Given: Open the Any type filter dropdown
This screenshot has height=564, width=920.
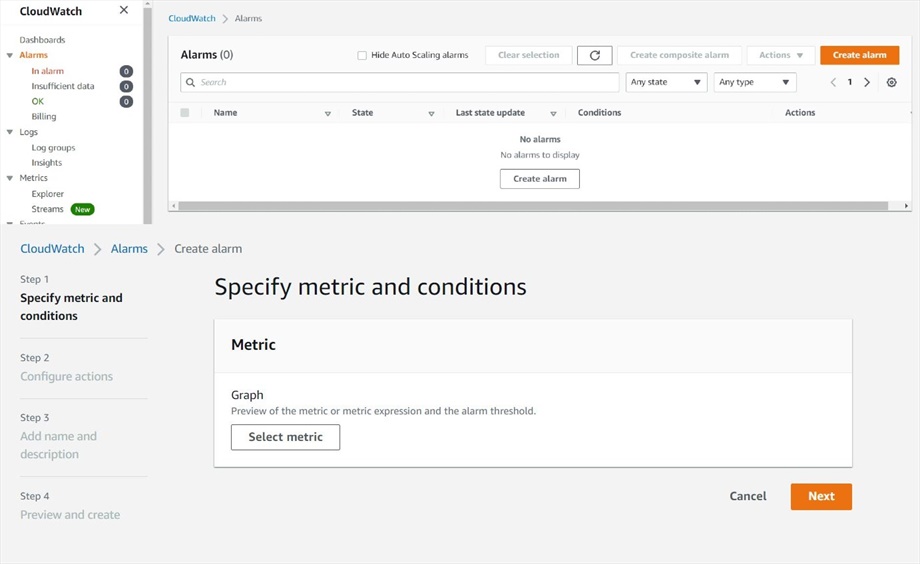Looking at the screenshot, I should [755, 82].
